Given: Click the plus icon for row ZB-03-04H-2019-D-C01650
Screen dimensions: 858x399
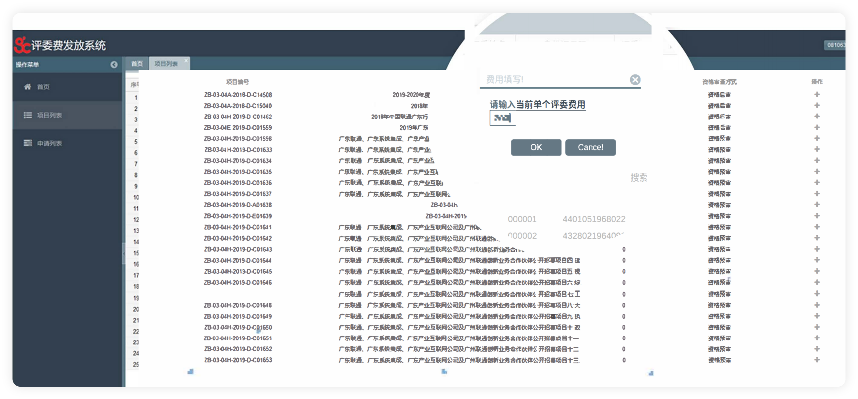Looking at the screenshot, I should point(817,327).
